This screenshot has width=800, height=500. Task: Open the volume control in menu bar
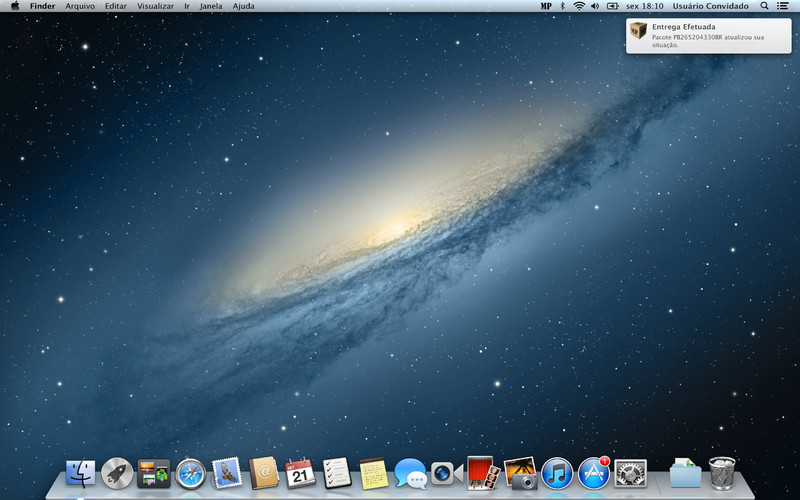[x=595, y=6]
